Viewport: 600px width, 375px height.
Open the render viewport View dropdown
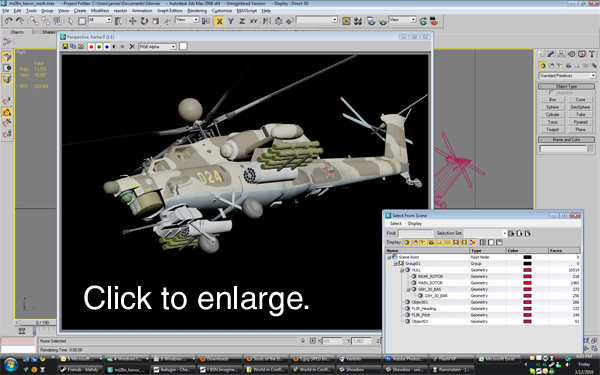[402, 20]
